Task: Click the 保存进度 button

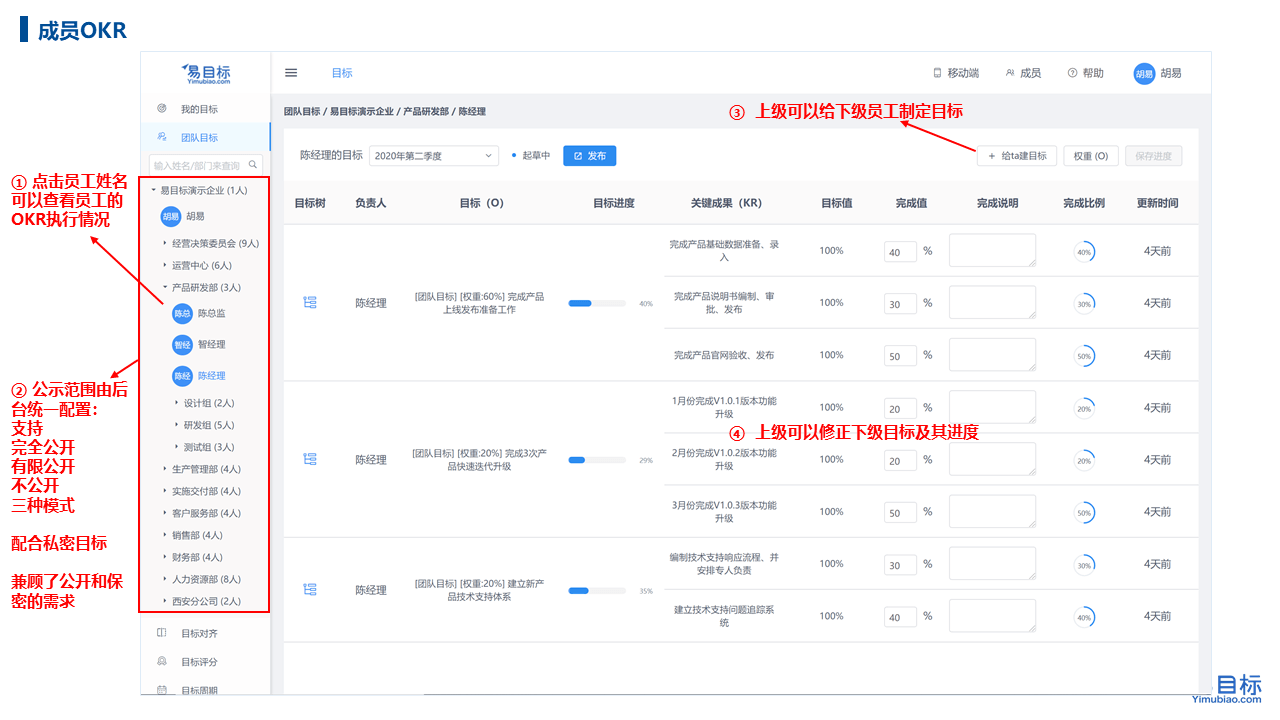Action: click(x=1153, y=156)
